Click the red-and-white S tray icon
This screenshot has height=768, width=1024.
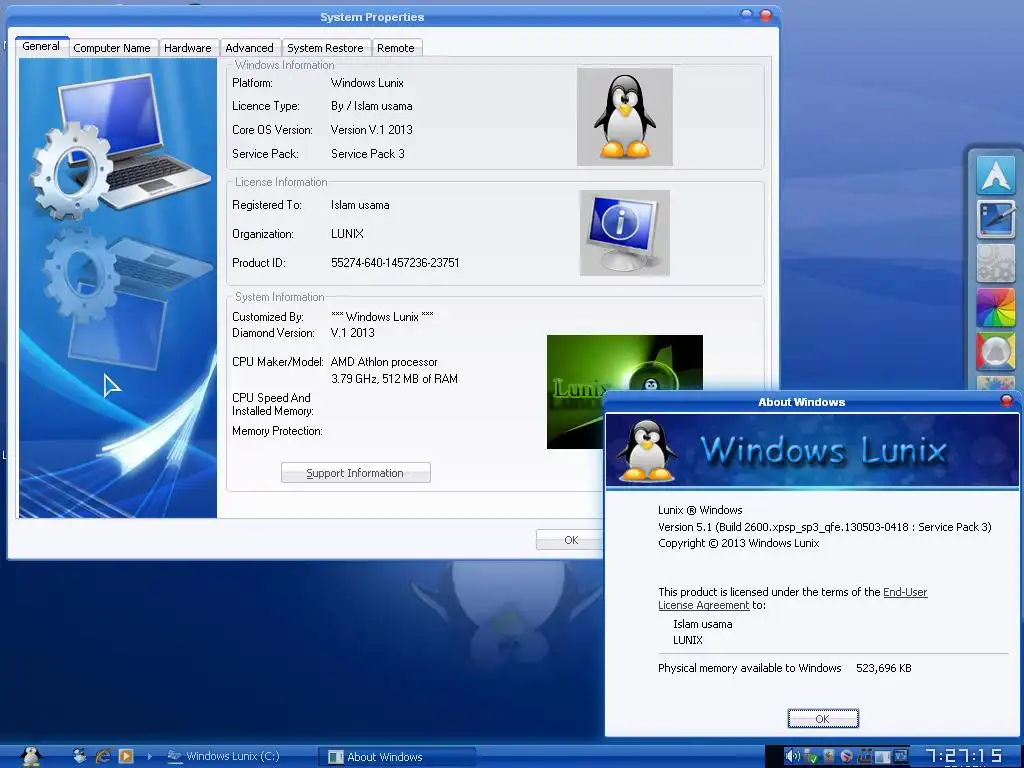tap(846, 757)
